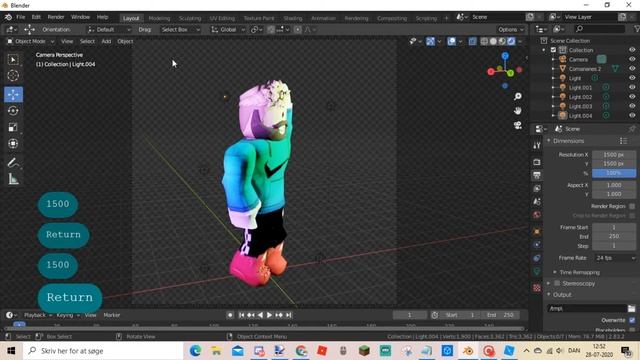Activate the Rotate tool
This screenshot has height=360, width=640.
click(x=13, y=111)
